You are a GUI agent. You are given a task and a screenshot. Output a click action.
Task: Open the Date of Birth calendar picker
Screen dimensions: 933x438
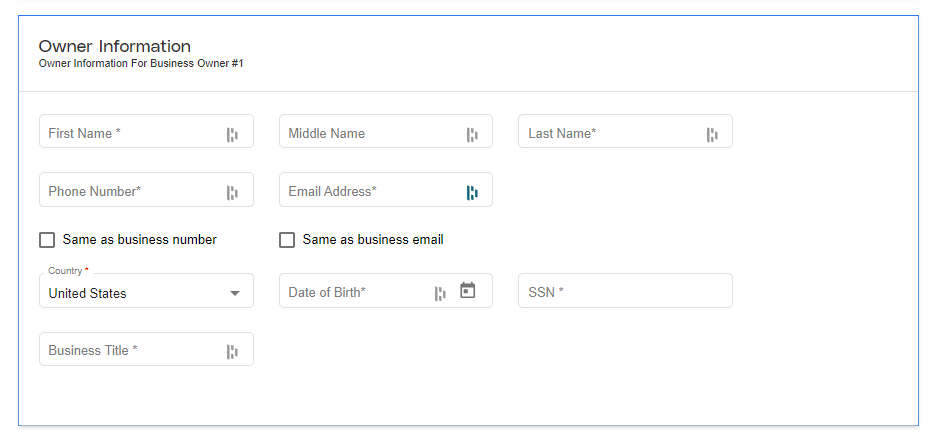coord(468,290)
